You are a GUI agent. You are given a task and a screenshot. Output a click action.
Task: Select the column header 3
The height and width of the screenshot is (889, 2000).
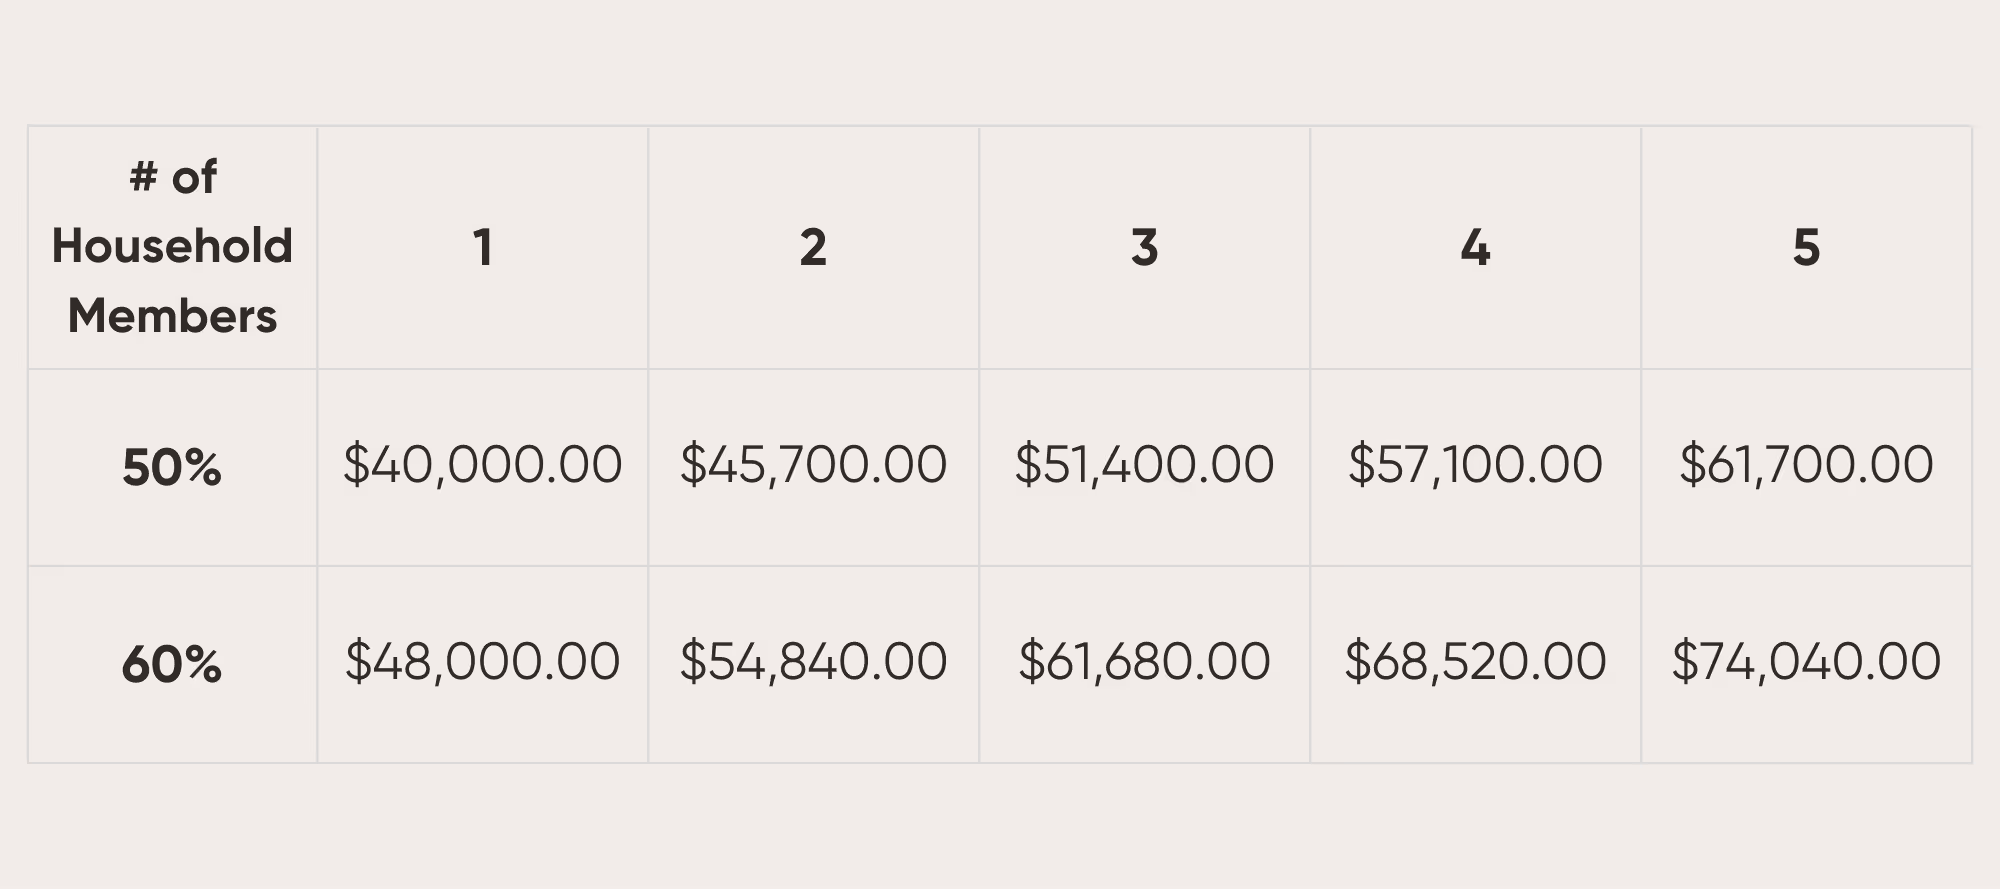point(1145,247)
